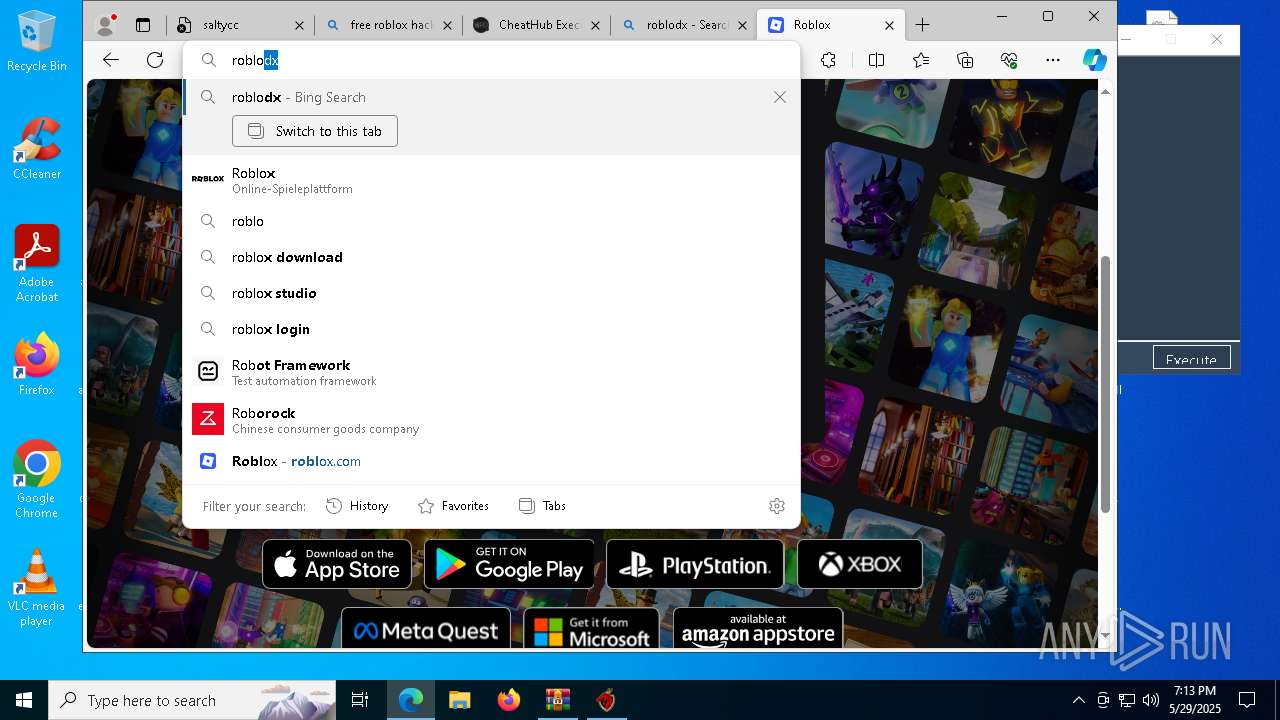
Task: Open the tab actions menu icon
Action: 143,25
